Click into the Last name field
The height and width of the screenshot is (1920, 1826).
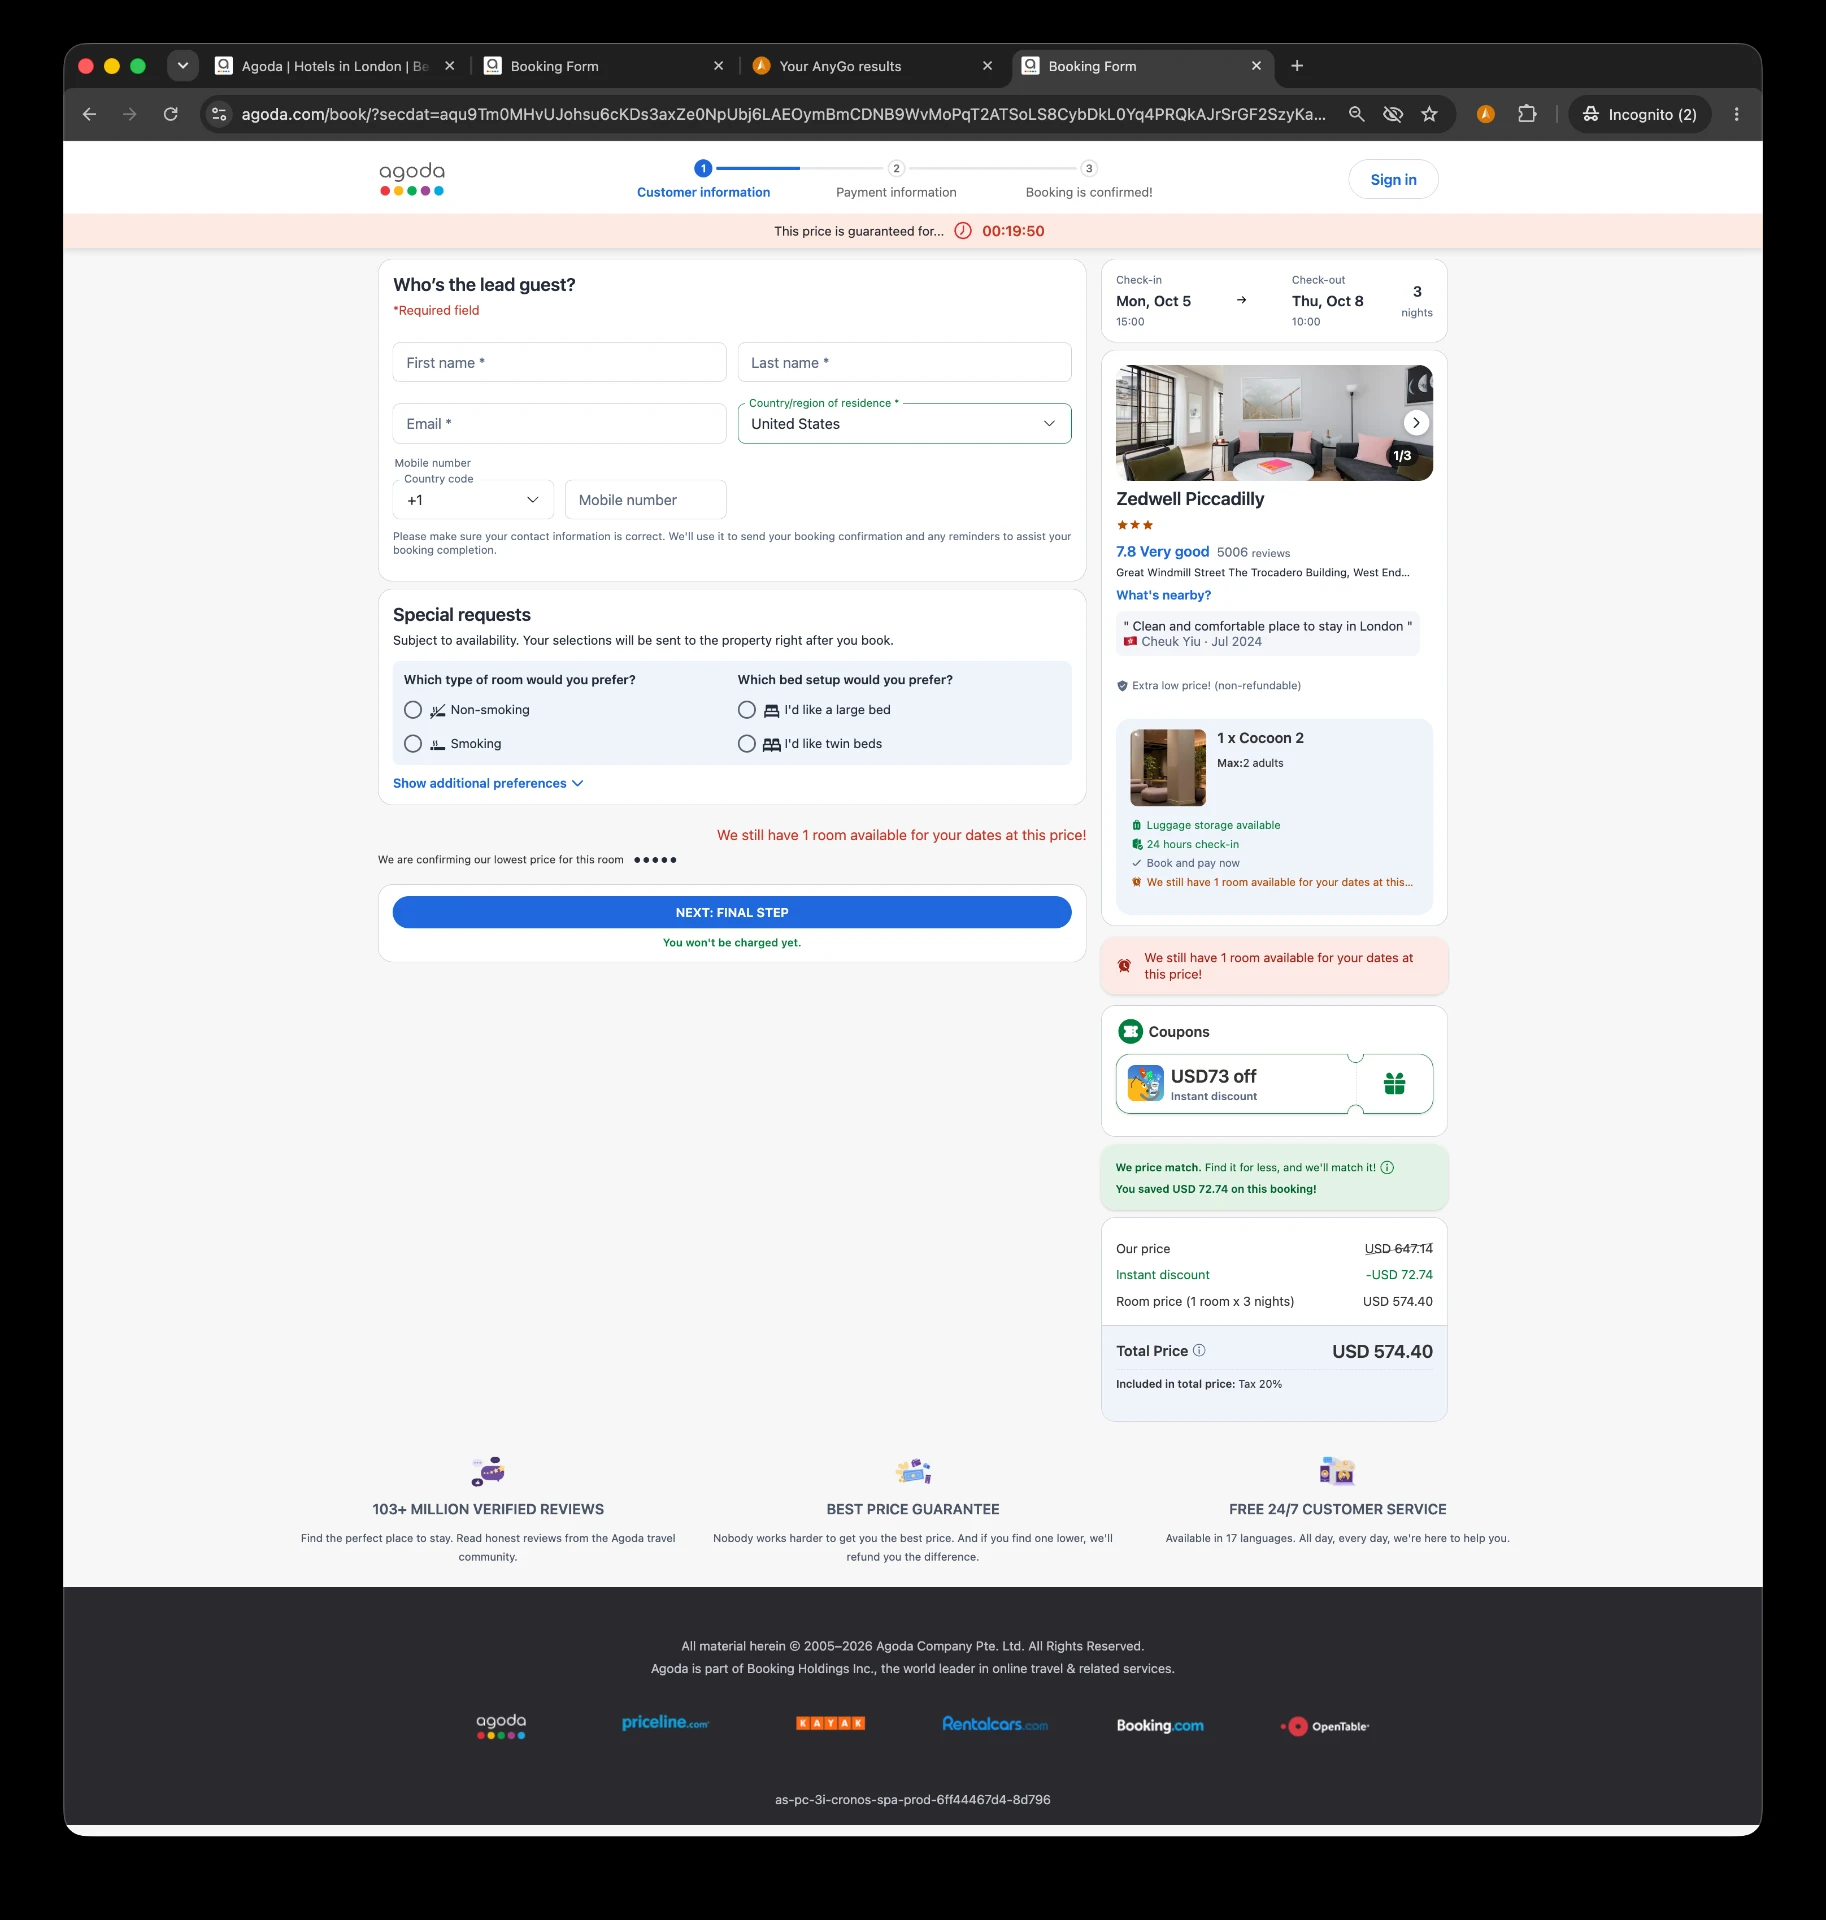[x=904, y=362]
